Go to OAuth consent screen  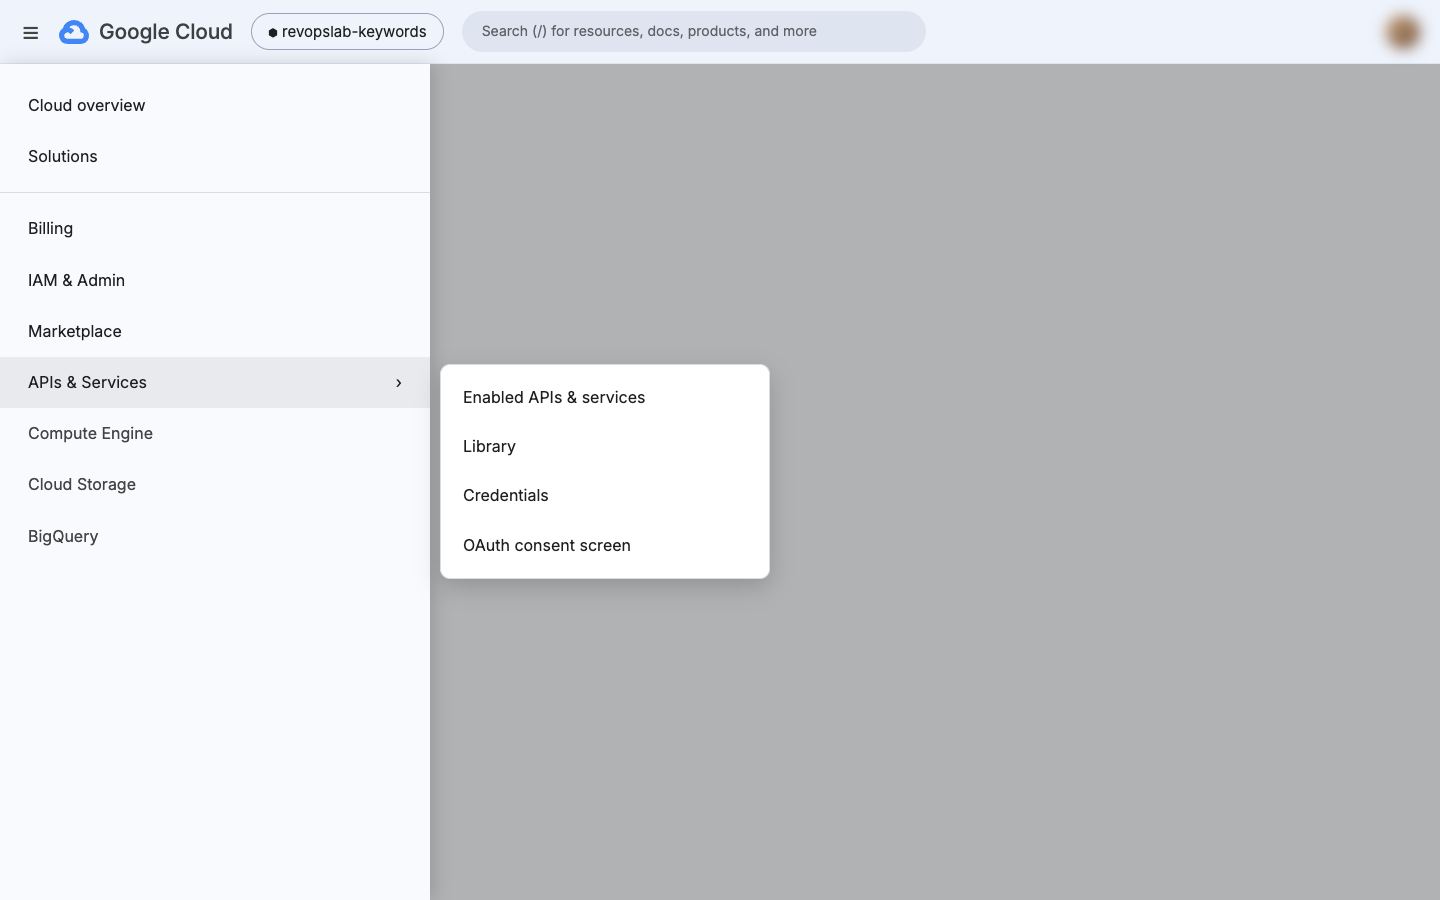tap(605, 545)
